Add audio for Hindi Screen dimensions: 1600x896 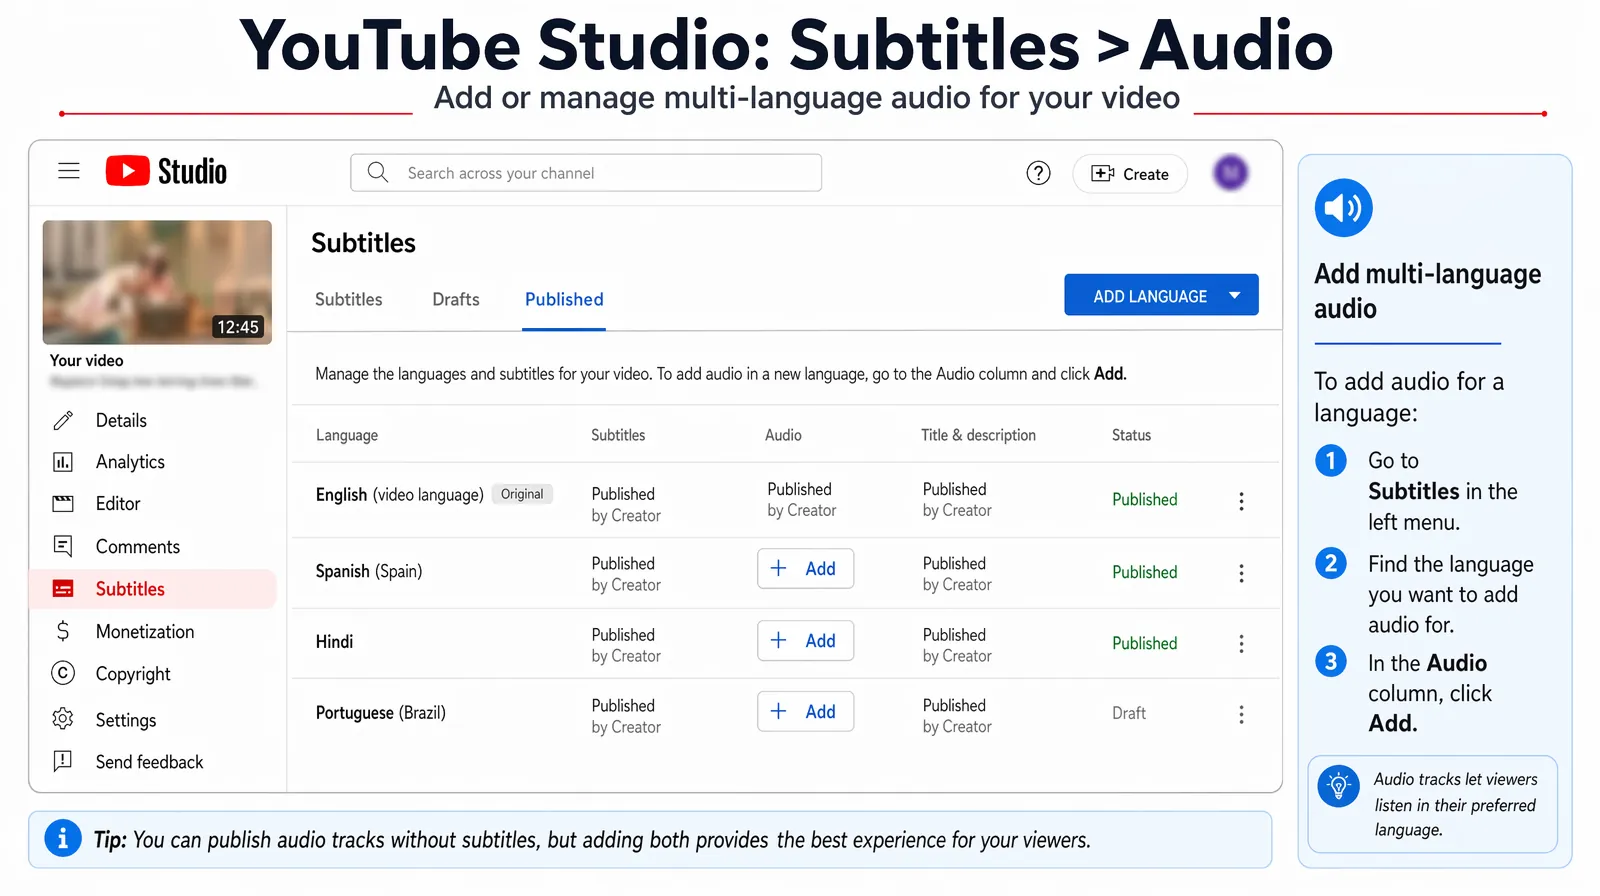(805, 641)
